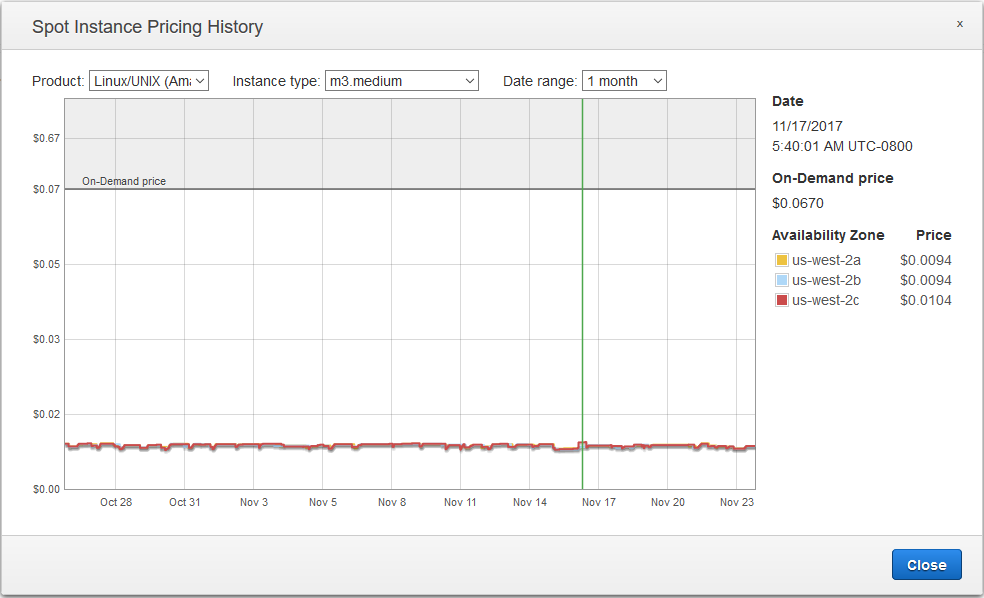This screenshot has width=984, height=598.
Task: Open the Product dropdown
Action: tap(149, 81)
